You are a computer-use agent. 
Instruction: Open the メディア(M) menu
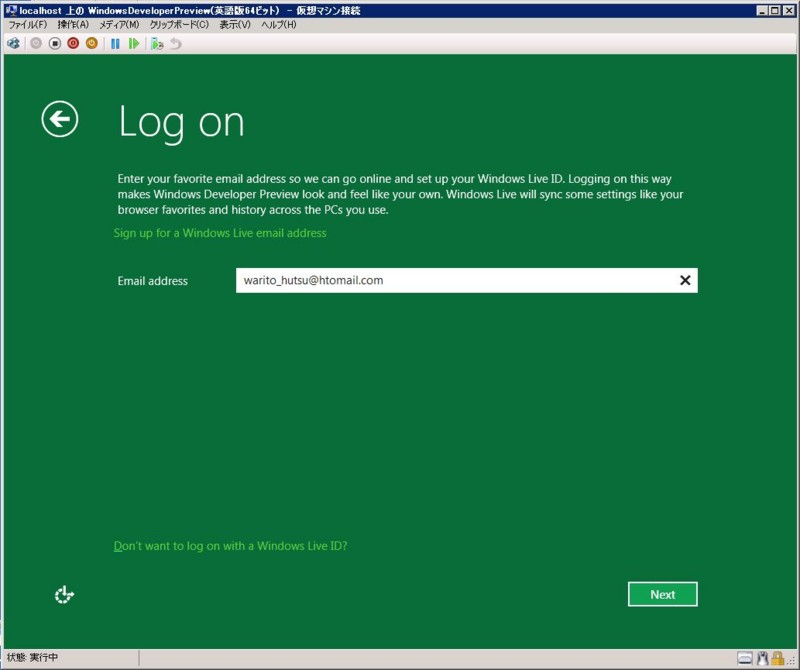click(x=119, y=24)
